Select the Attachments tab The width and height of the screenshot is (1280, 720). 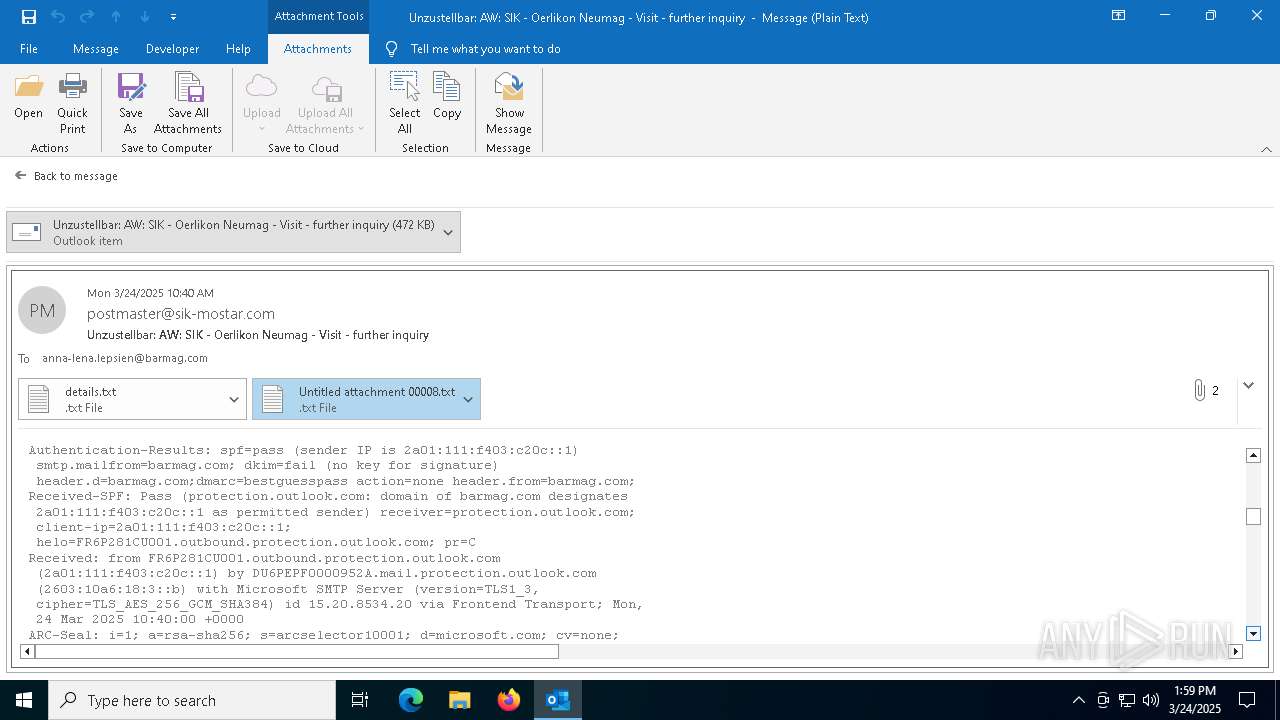click(318, 49)
